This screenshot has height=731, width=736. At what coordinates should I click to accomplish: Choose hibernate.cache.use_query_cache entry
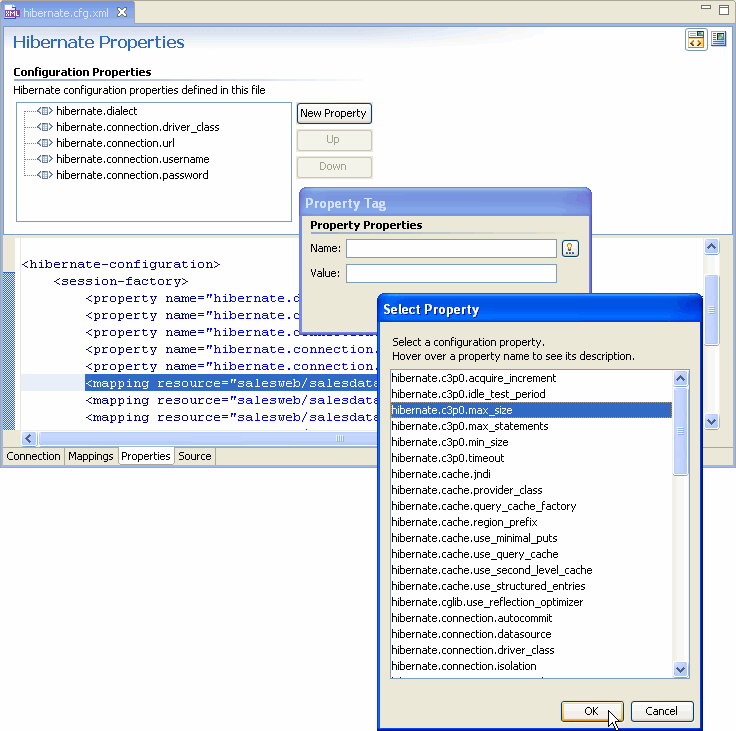[531, 554]
